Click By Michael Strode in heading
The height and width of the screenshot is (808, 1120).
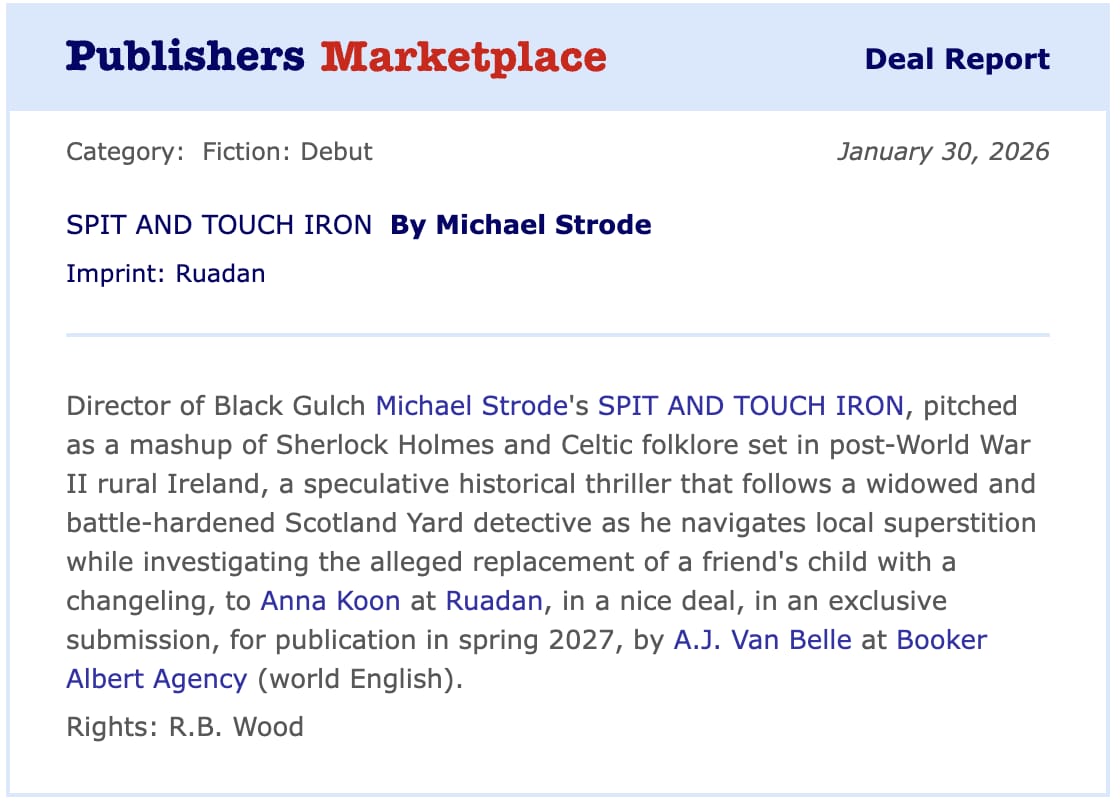point(521,224)
